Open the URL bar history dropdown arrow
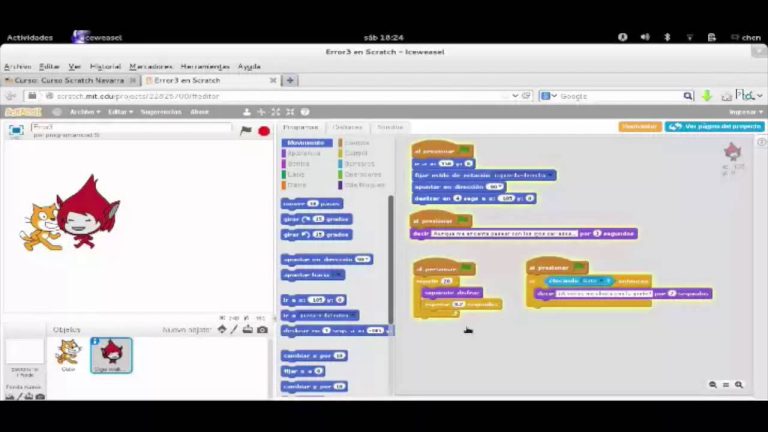 (515, 96)
